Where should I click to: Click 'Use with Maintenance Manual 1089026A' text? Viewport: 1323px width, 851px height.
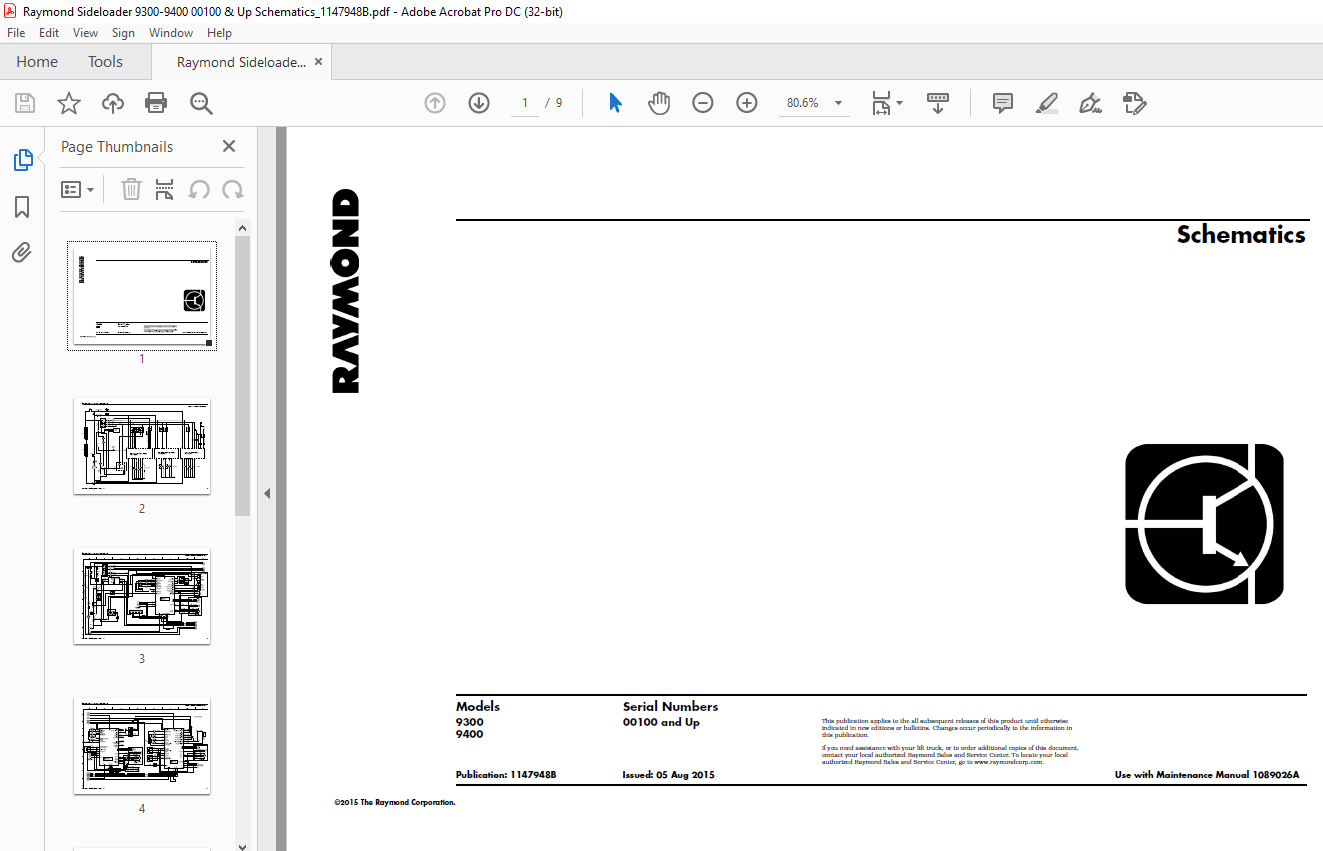coord(1207,775)
